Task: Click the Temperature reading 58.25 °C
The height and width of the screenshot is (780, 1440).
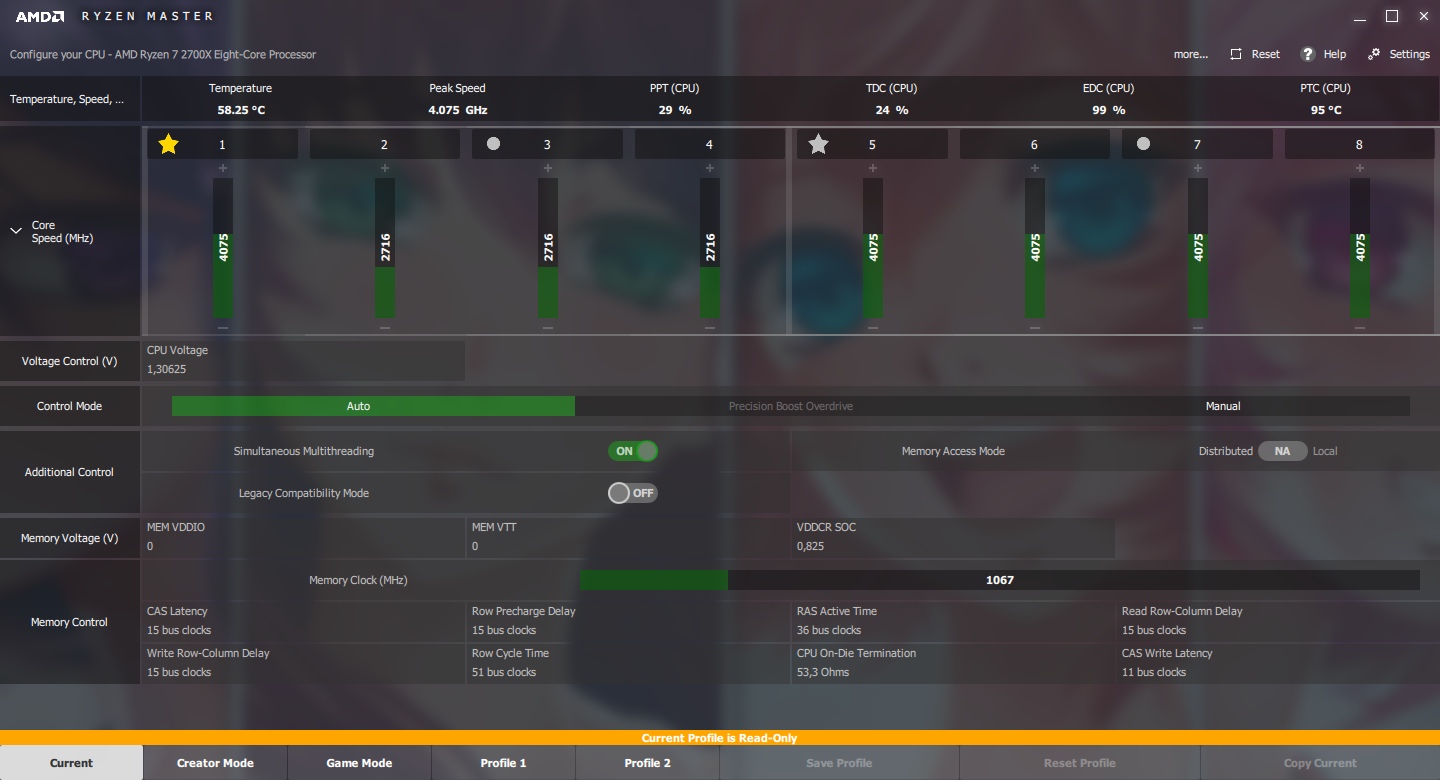Action: pos(241,110)
